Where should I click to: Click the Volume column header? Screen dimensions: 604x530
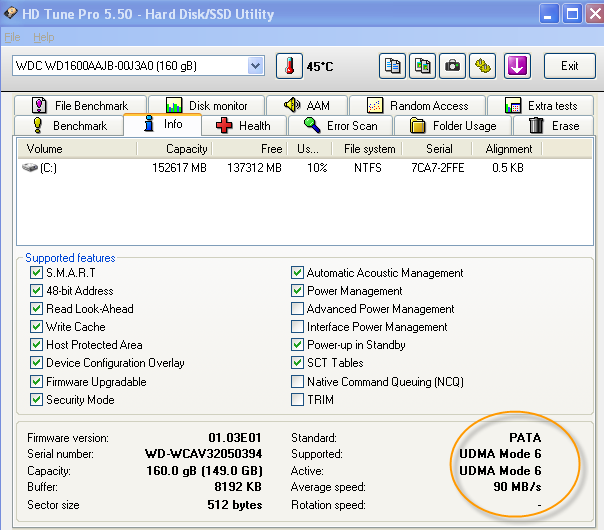[x=77, y=149]
